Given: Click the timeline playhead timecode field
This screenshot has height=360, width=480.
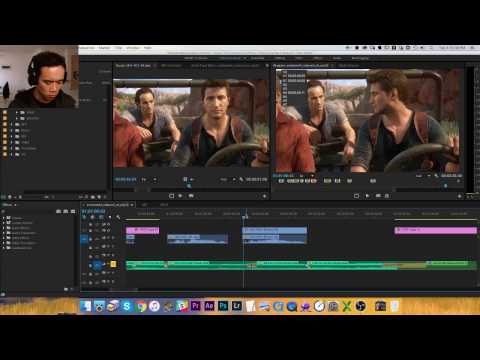Looking at the screenshot, I should pyautogui.click(x=94, y=211).
